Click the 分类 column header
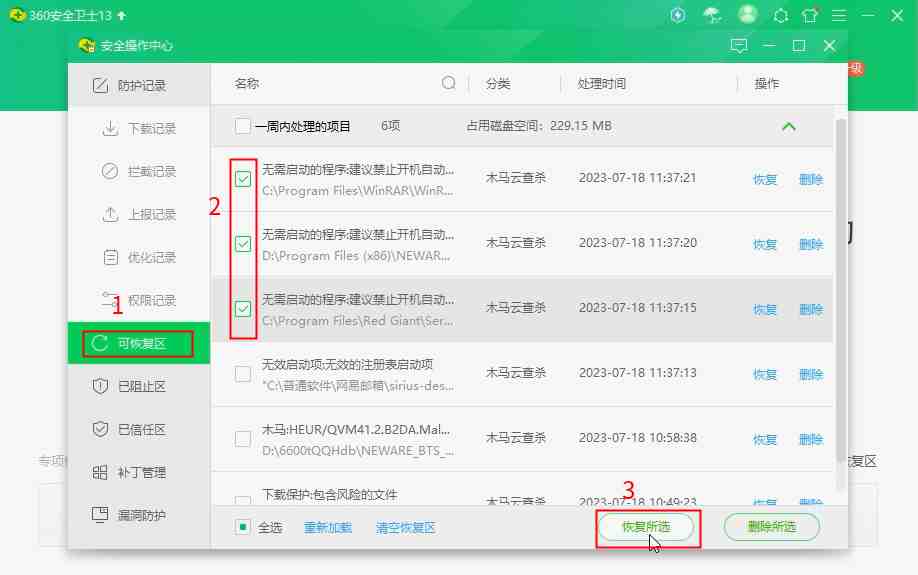Screen dimensions: 918x575 point(498,84)
